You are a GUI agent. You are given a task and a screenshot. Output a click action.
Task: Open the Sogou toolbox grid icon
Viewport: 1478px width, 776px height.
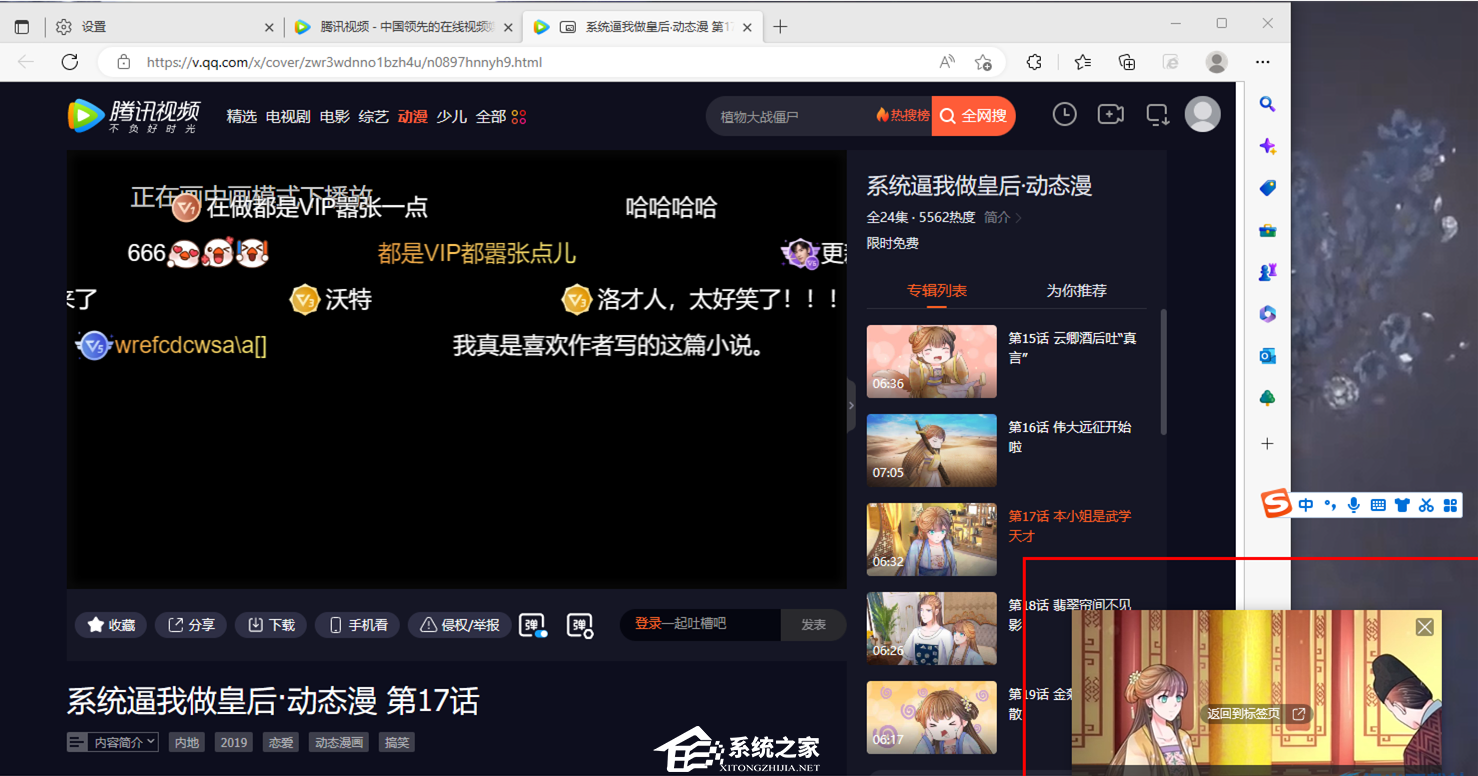[x=1450, y=505]
